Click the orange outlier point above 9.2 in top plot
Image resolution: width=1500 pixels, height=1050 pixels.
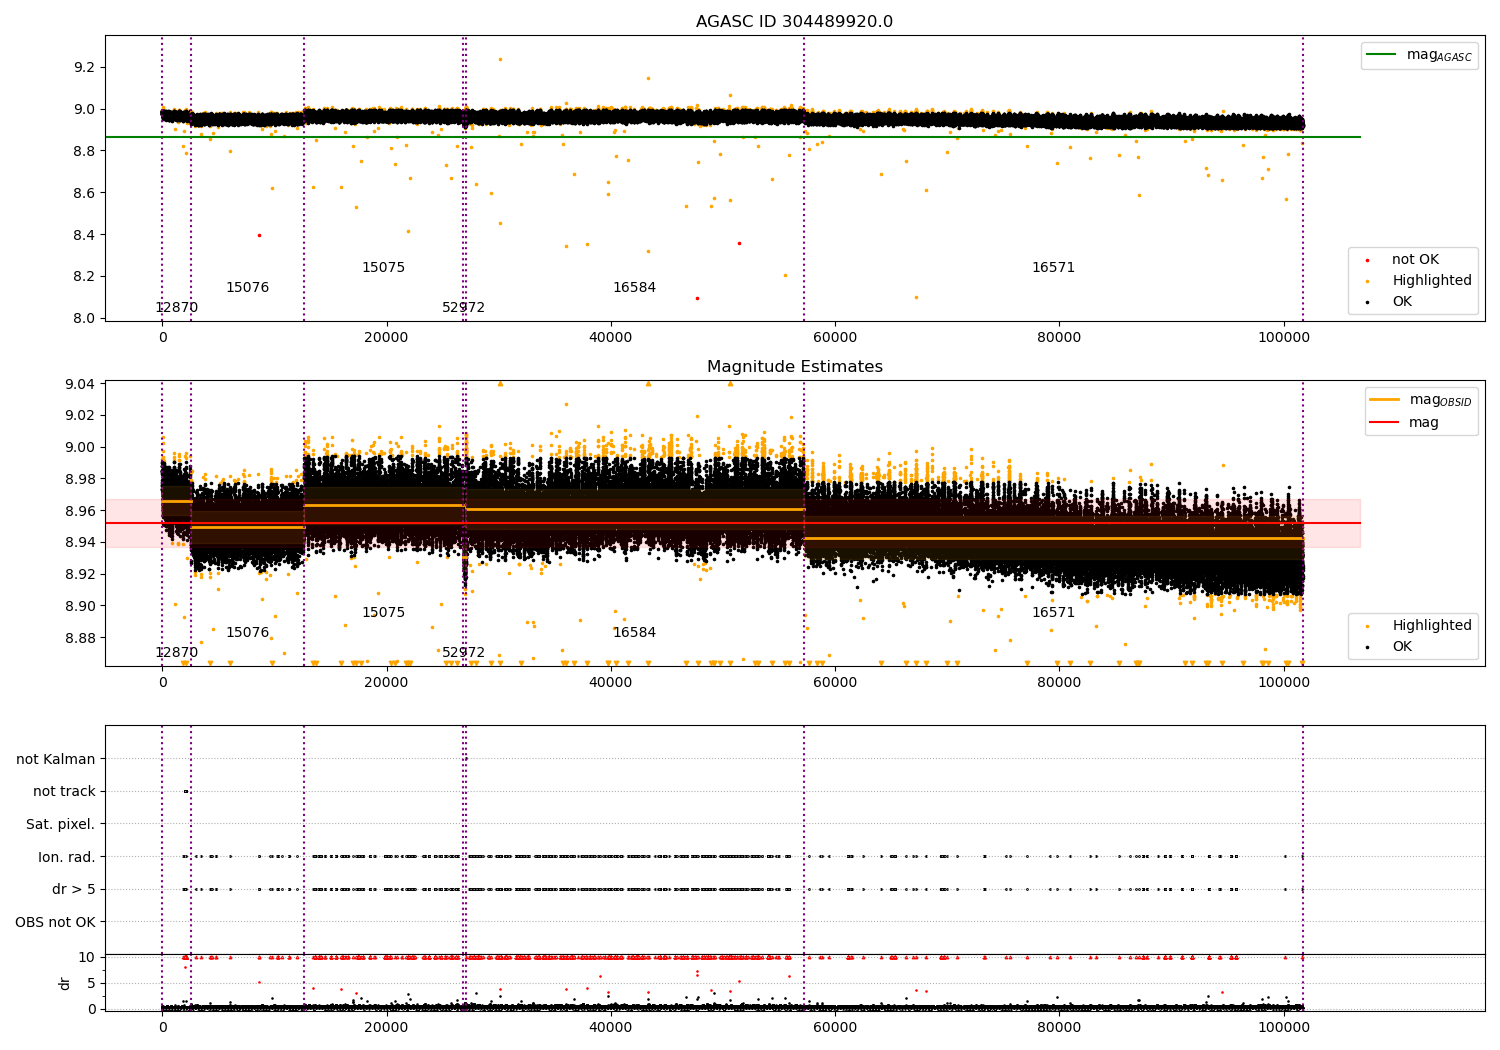pos(500,59)
